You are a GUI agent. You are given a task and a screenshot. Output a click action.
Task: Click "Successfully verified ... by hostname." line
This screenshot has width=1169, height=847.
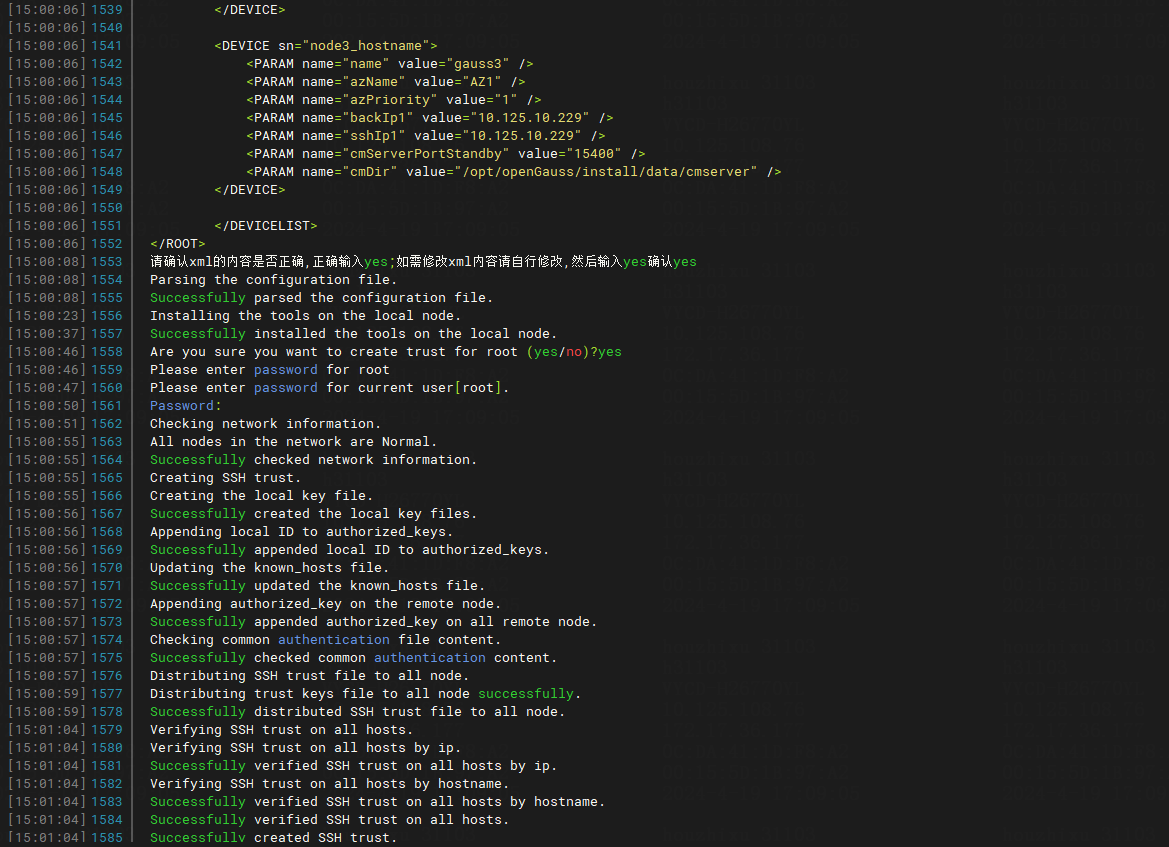377,801
